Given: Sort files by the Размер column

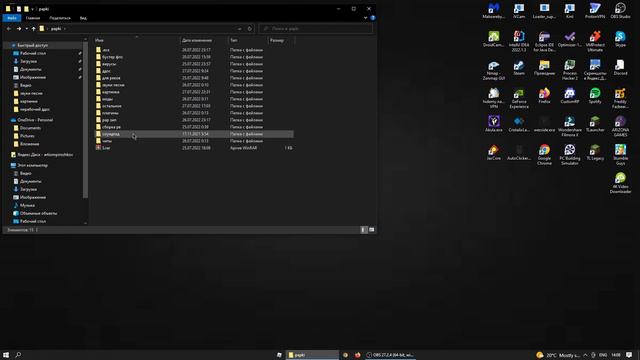Looking at the screenshot, I should pos(281,40).
